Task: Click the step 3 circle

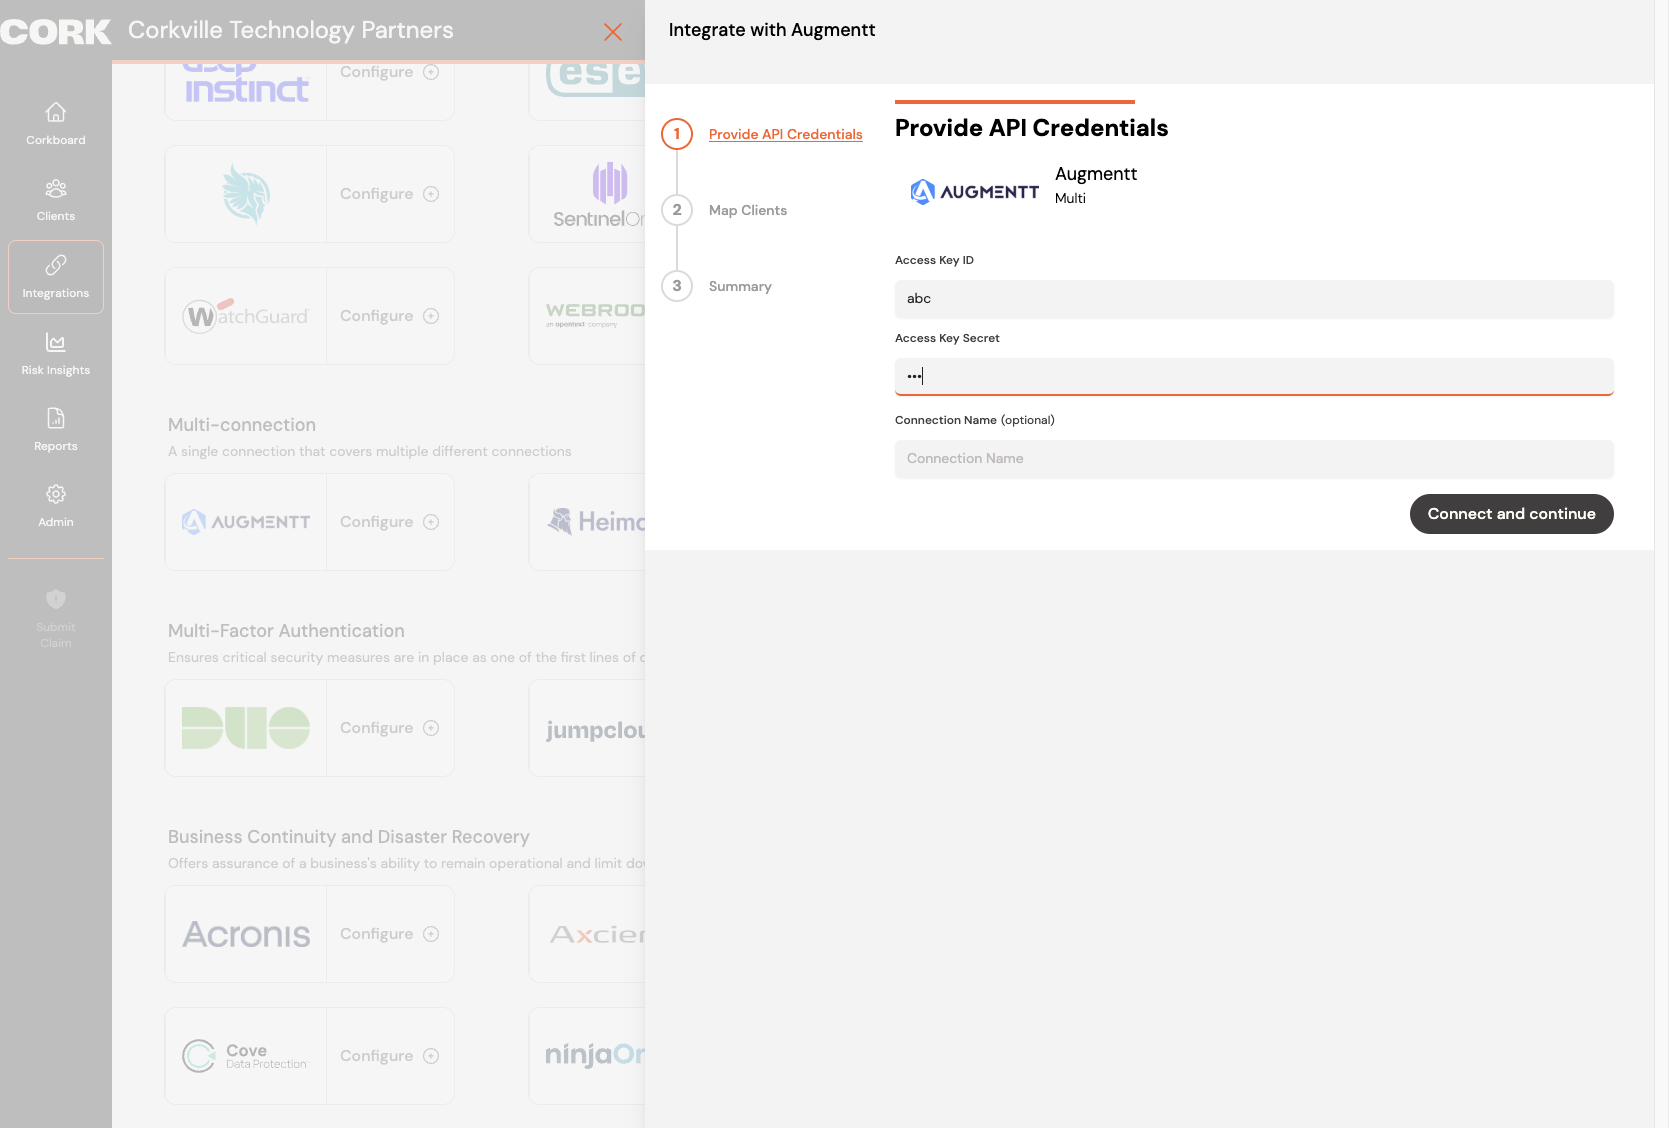Action: point(677,286)
